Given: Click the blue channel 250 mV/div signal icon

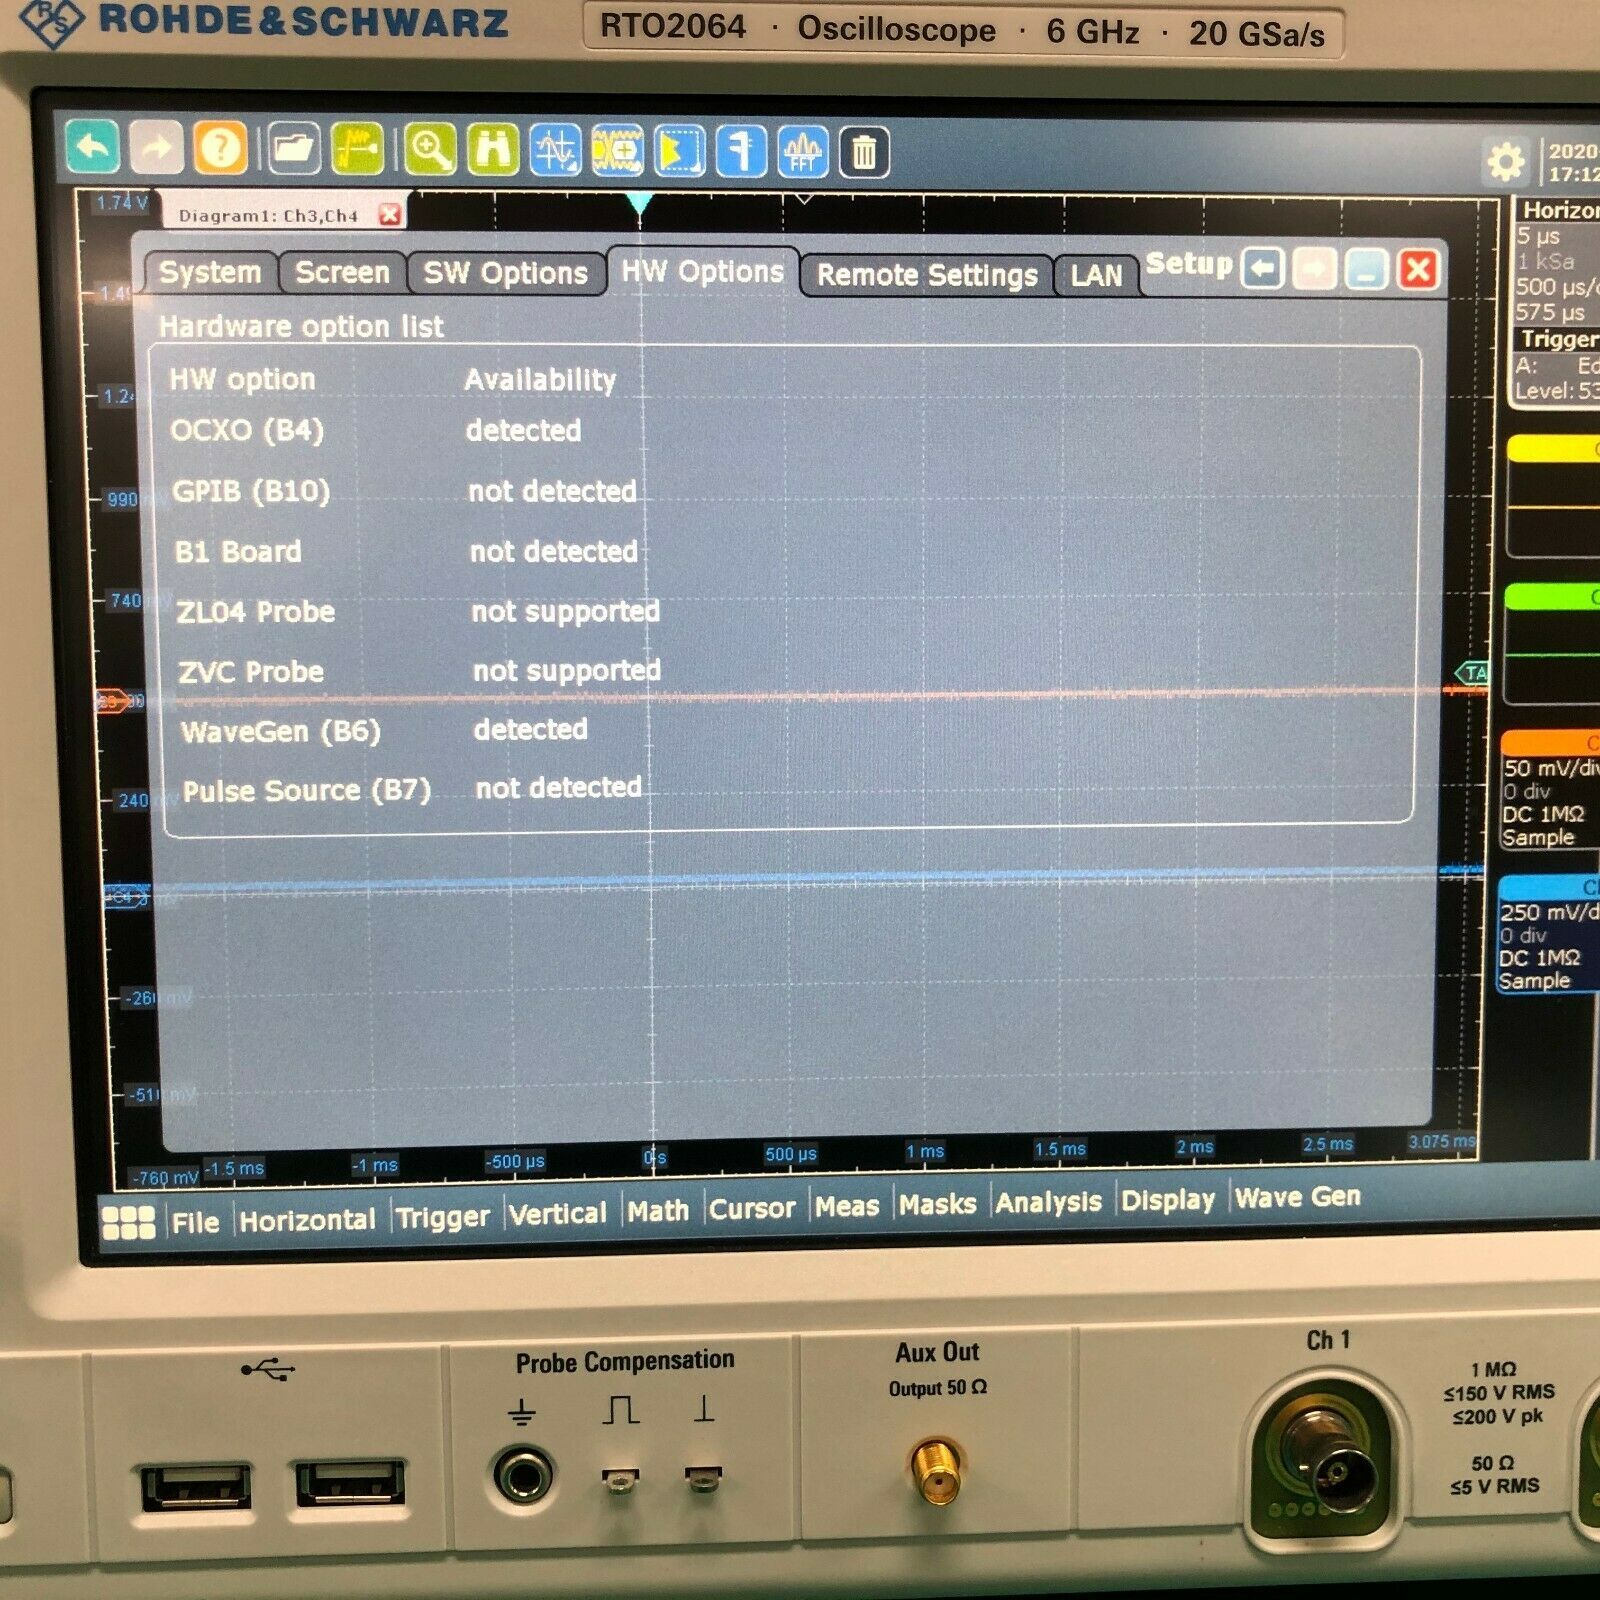Looking at the screenshot, I should click(x=1549, y=935).
